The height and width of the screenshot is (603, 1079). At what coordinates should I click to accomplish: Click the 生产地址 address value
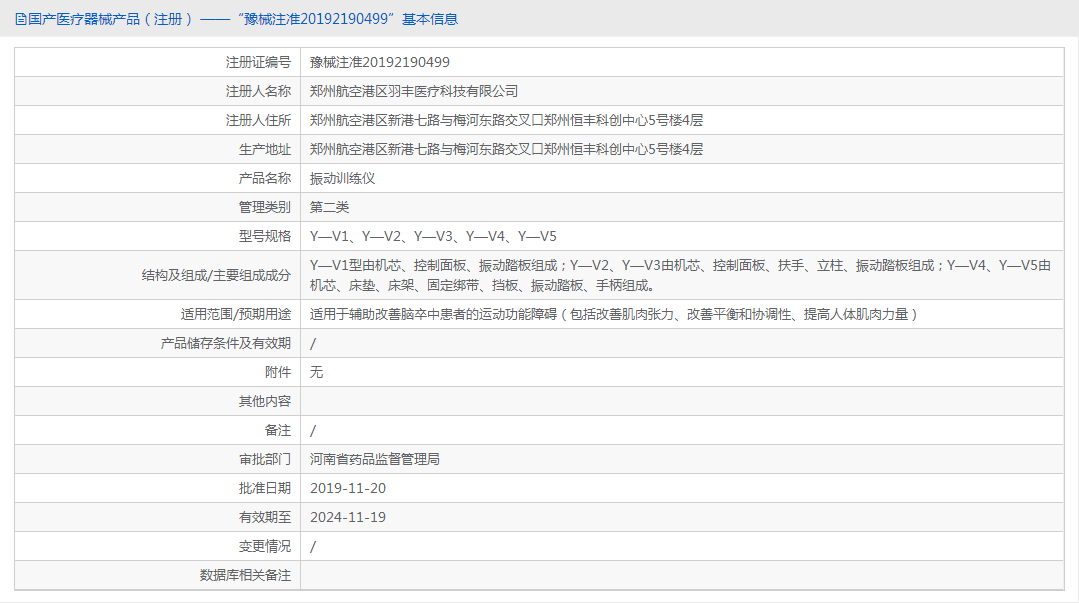click(506, 149)
